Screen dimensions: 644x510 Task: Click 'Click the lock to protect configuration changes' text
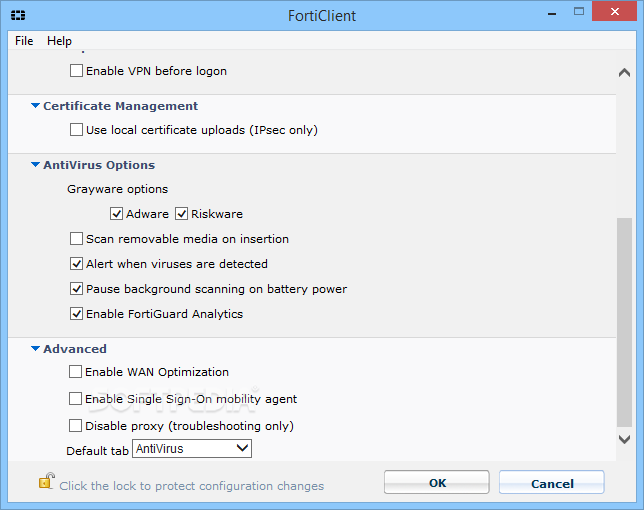tap(191, 486)
